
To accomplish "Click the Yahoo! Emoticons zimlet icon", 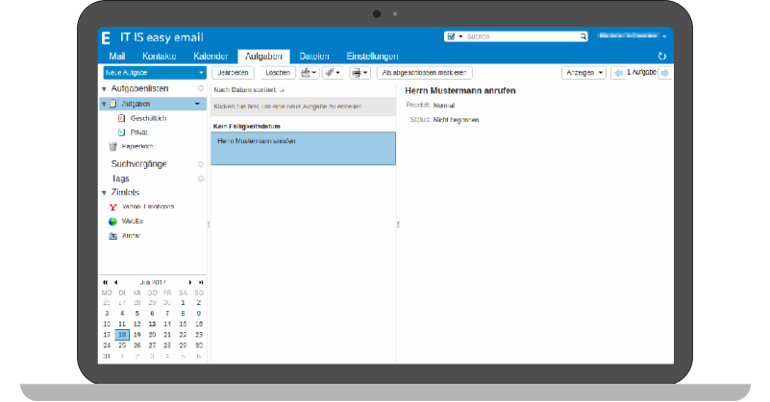I will [113, 207].
